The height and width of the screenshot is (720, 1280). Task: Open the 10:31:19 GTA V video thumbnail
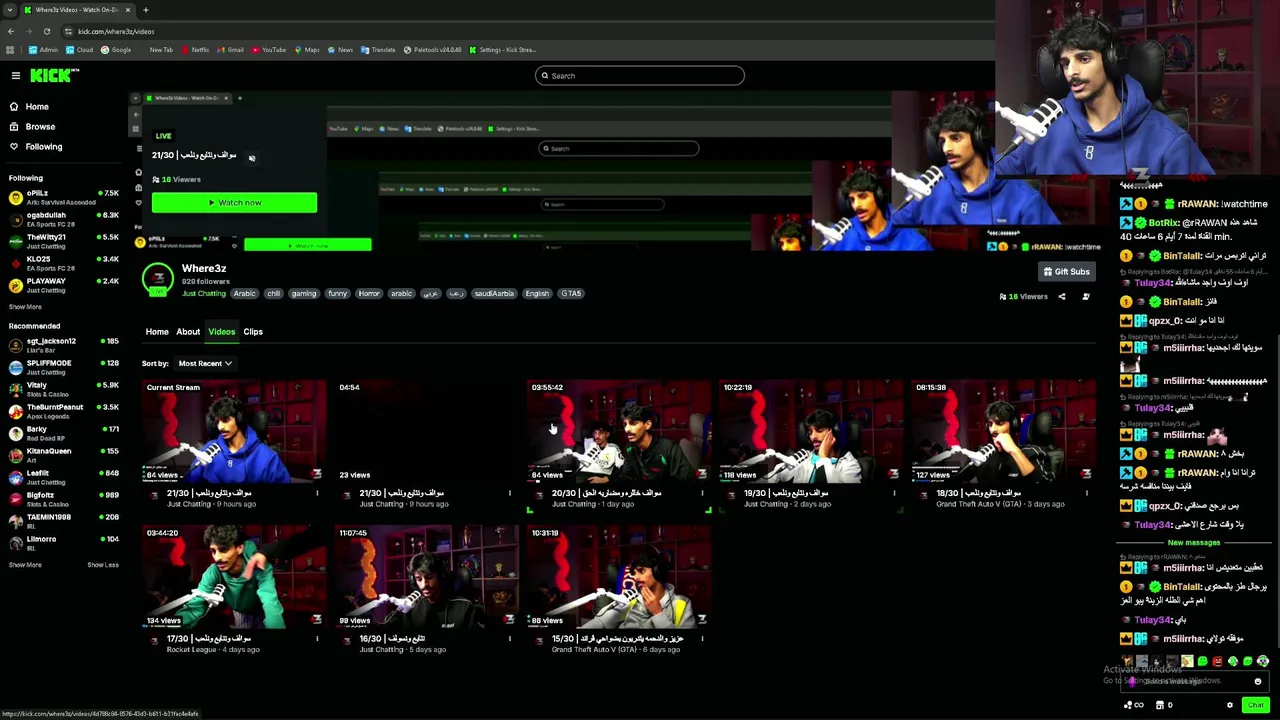(619, 577)
